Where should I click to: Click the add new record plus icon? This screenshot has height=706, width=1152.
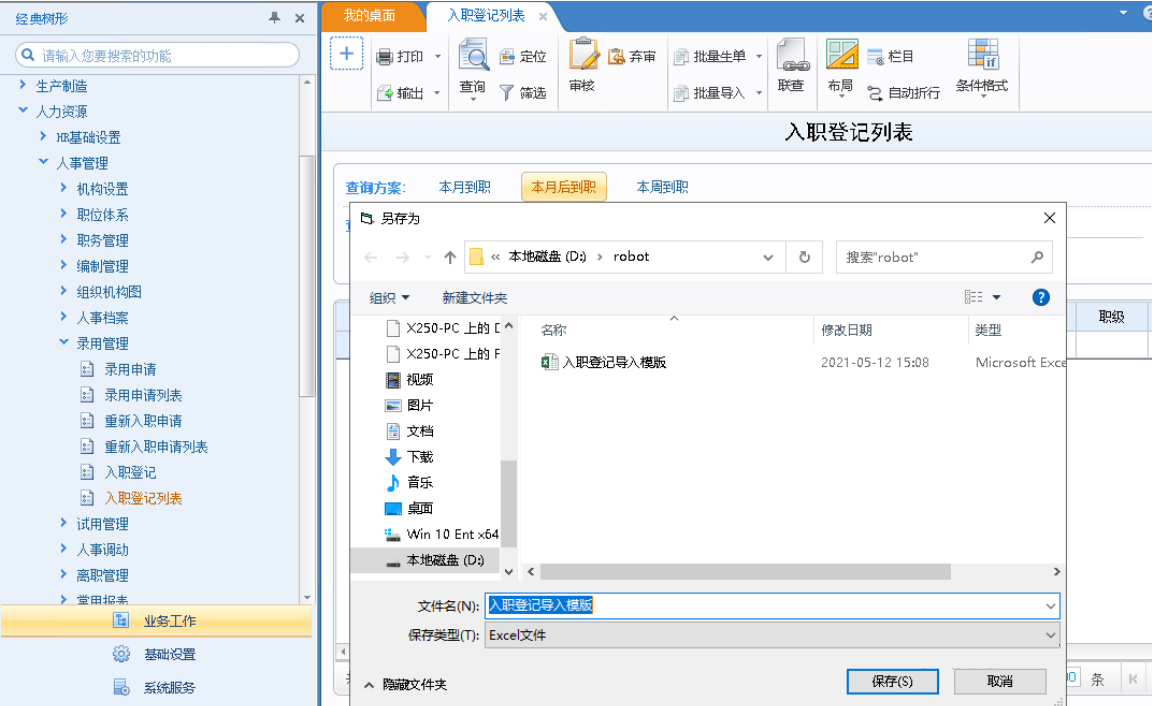346,54
